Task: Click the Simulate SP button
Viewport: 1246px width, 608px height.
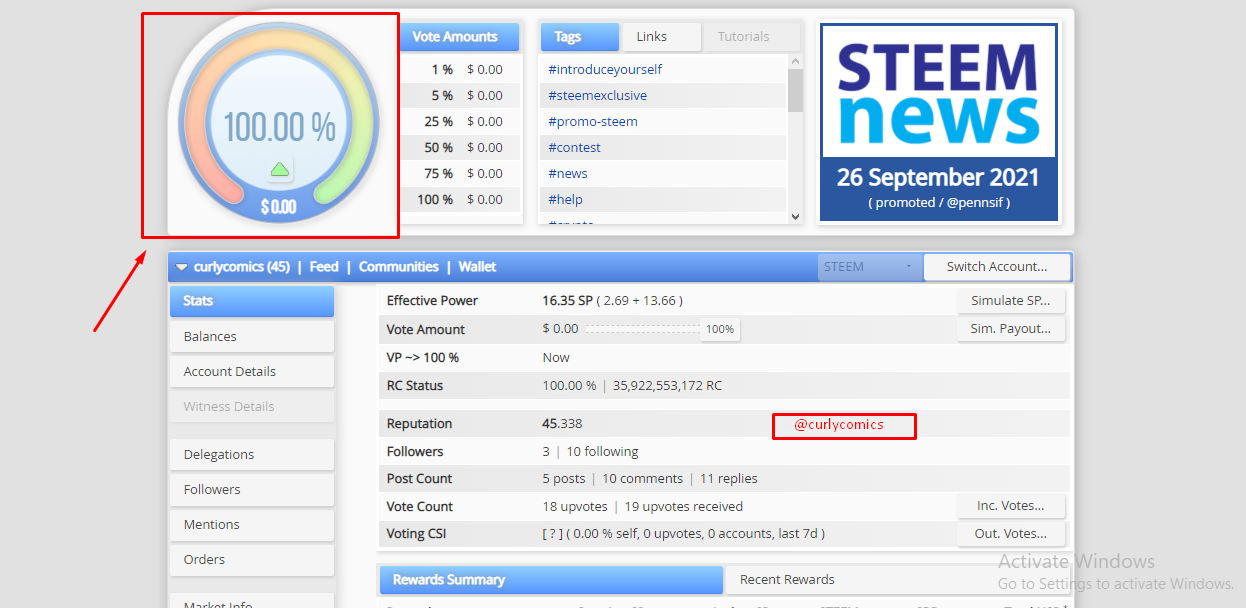Action: coord(1010,300)
